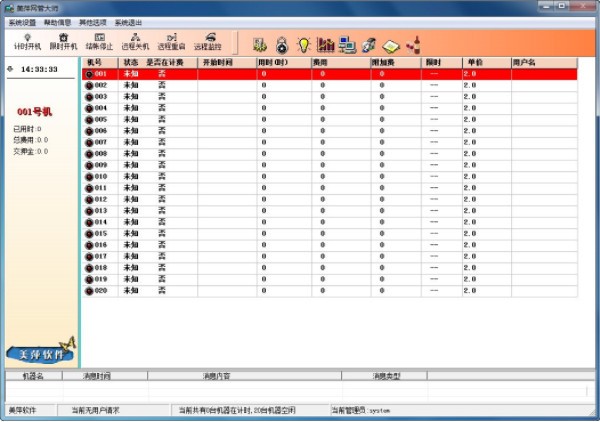600x422 pixels.
Task: Click the money bills icon in the toolbar
Action: pyautogui.click(x=260, y=45)
